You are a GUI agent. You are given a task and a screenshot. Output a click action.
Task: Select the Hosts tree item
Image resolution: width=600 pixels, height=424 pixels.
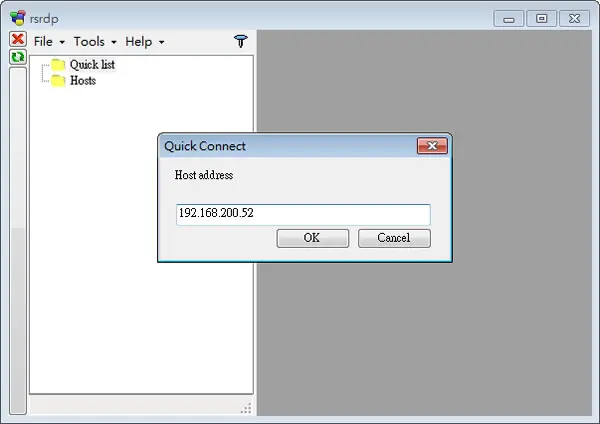[83, 81]
